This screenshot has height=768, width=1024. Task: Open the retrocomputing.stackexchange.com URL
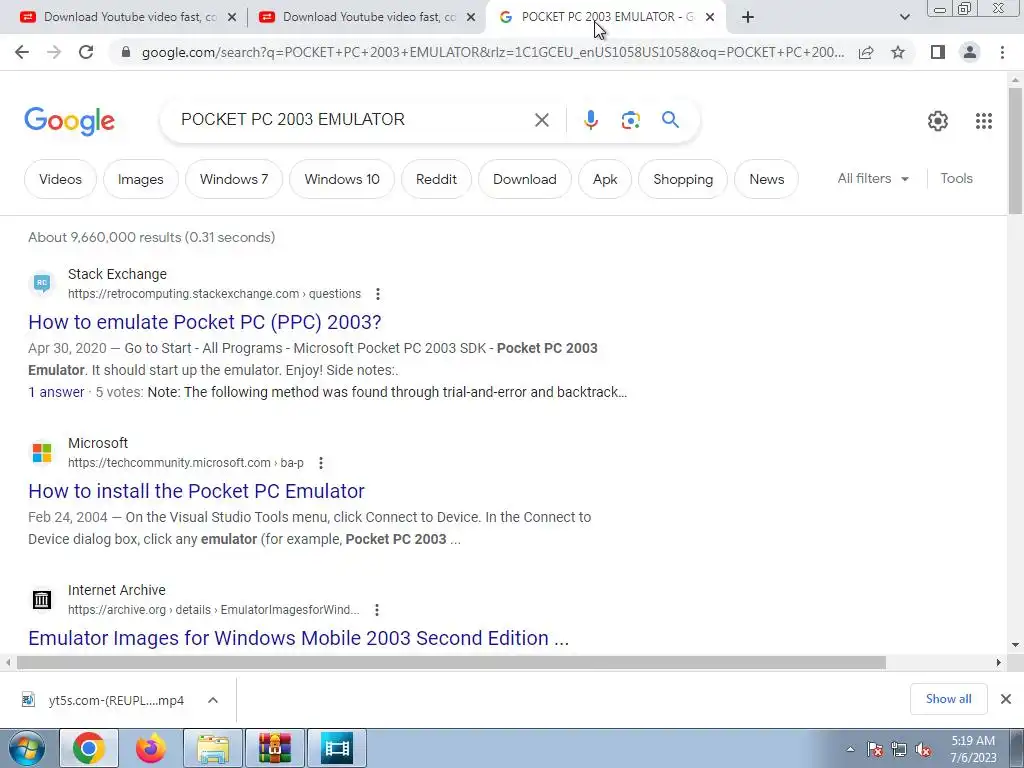click(x=214, y=294)
